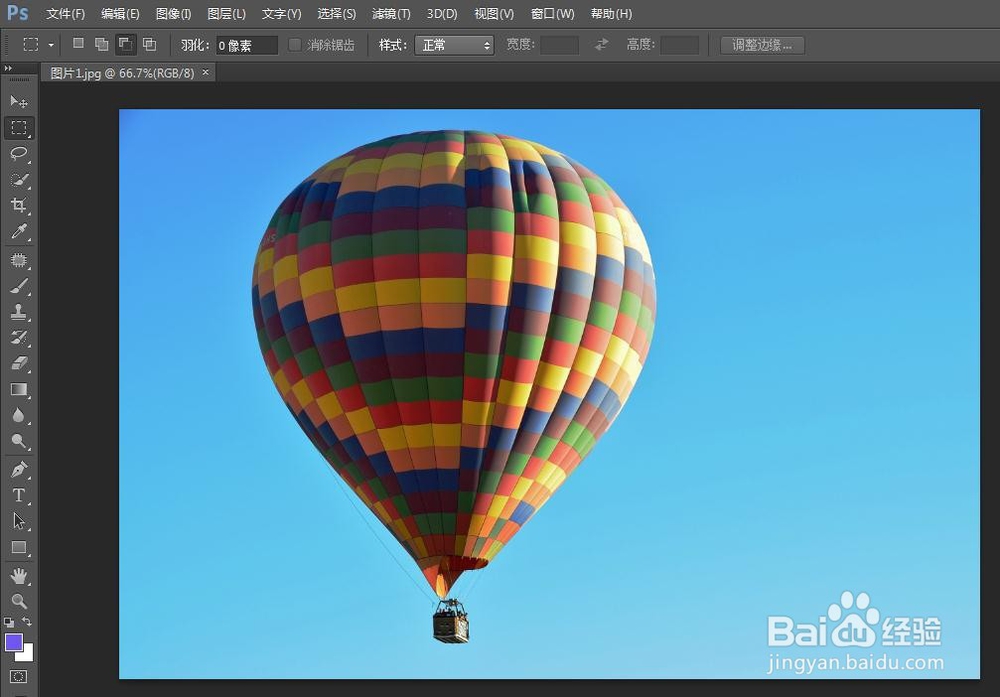Choose Add to Selection mode

101,44
